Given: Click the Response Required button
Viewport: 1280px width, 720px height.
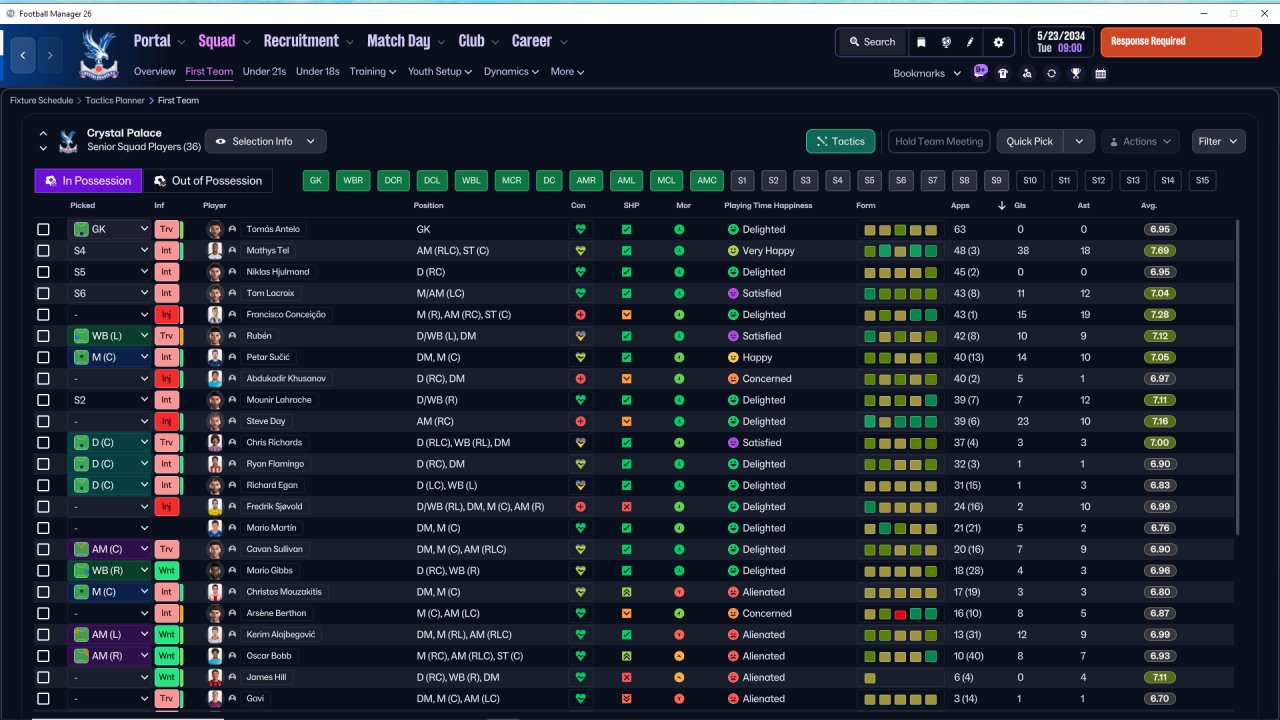Looking at the screenshot, I should [1181, 42].
